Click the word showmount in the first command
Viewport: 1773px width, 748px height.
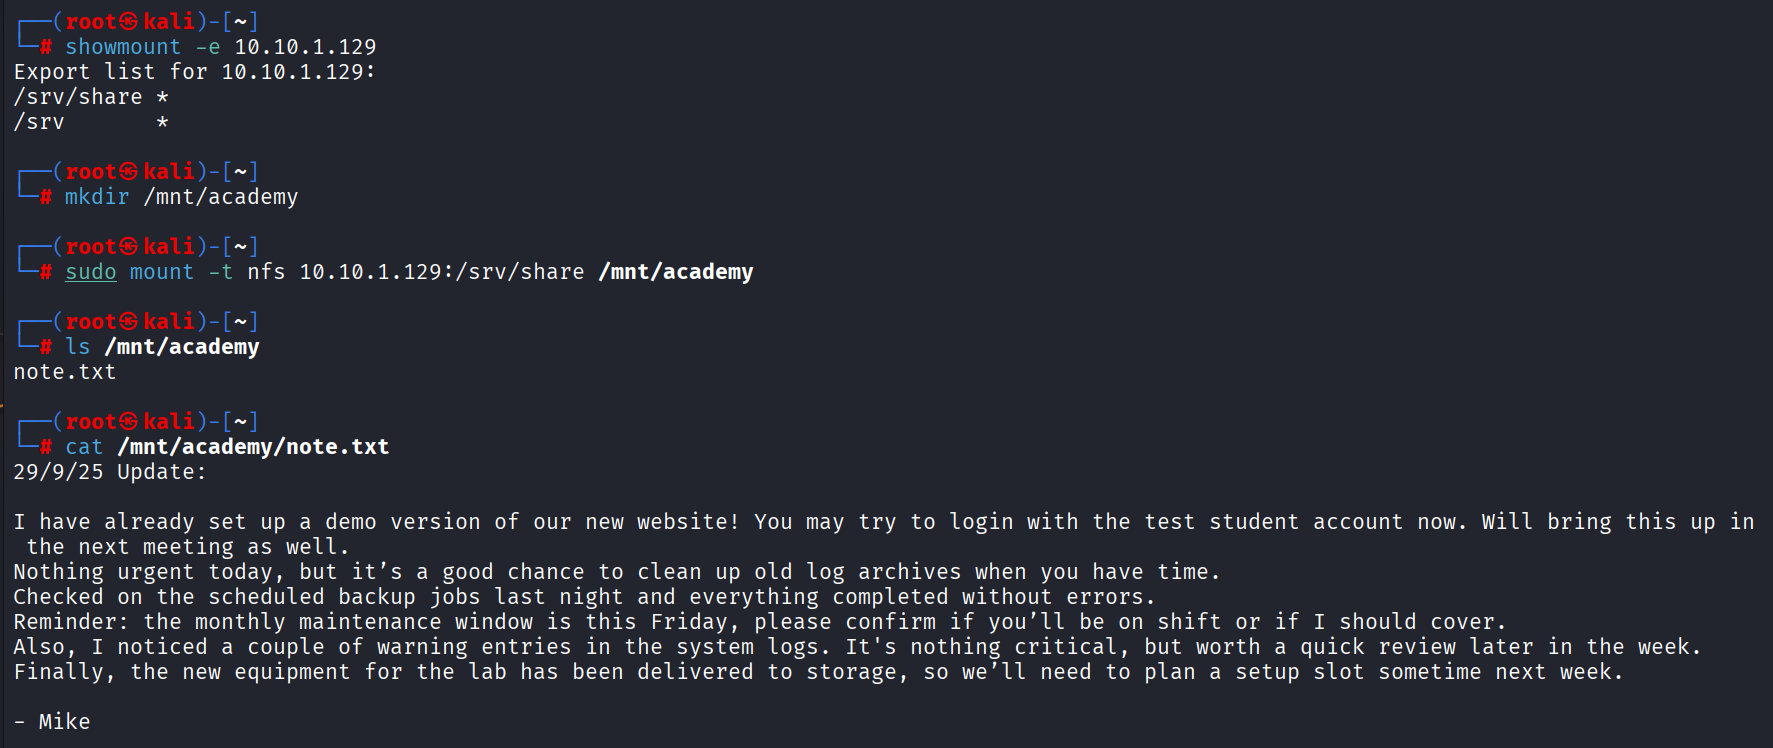123,47
